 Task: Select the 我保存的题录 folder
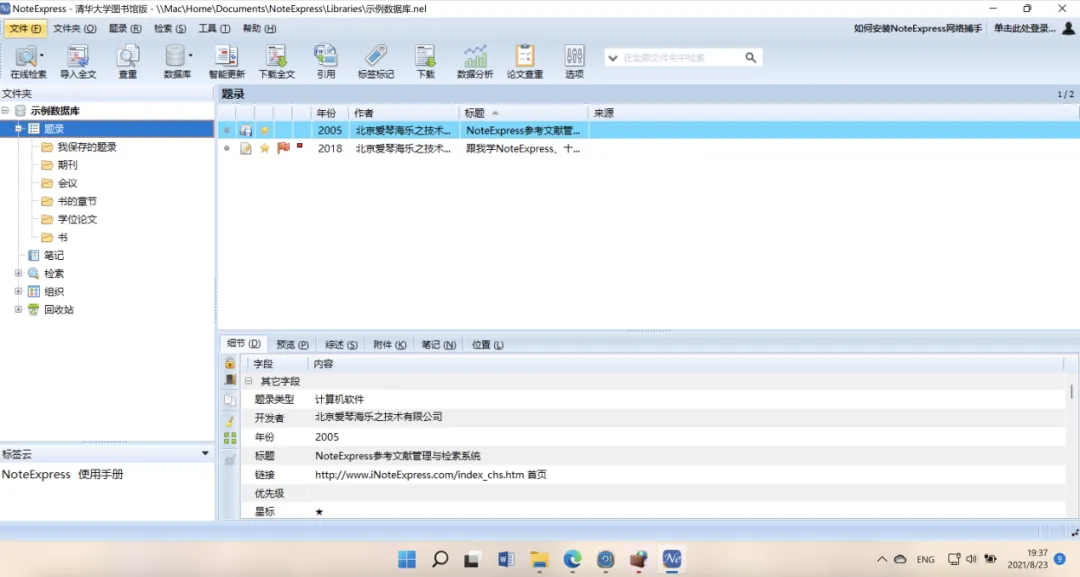[x=87, y=147]
